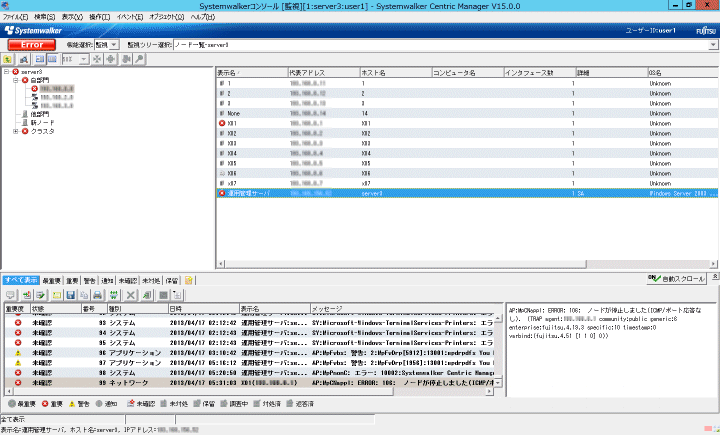The image size is (720, 435).
Task: Click the Systemwalker logo in banner
Action: [x=33, y=31]
